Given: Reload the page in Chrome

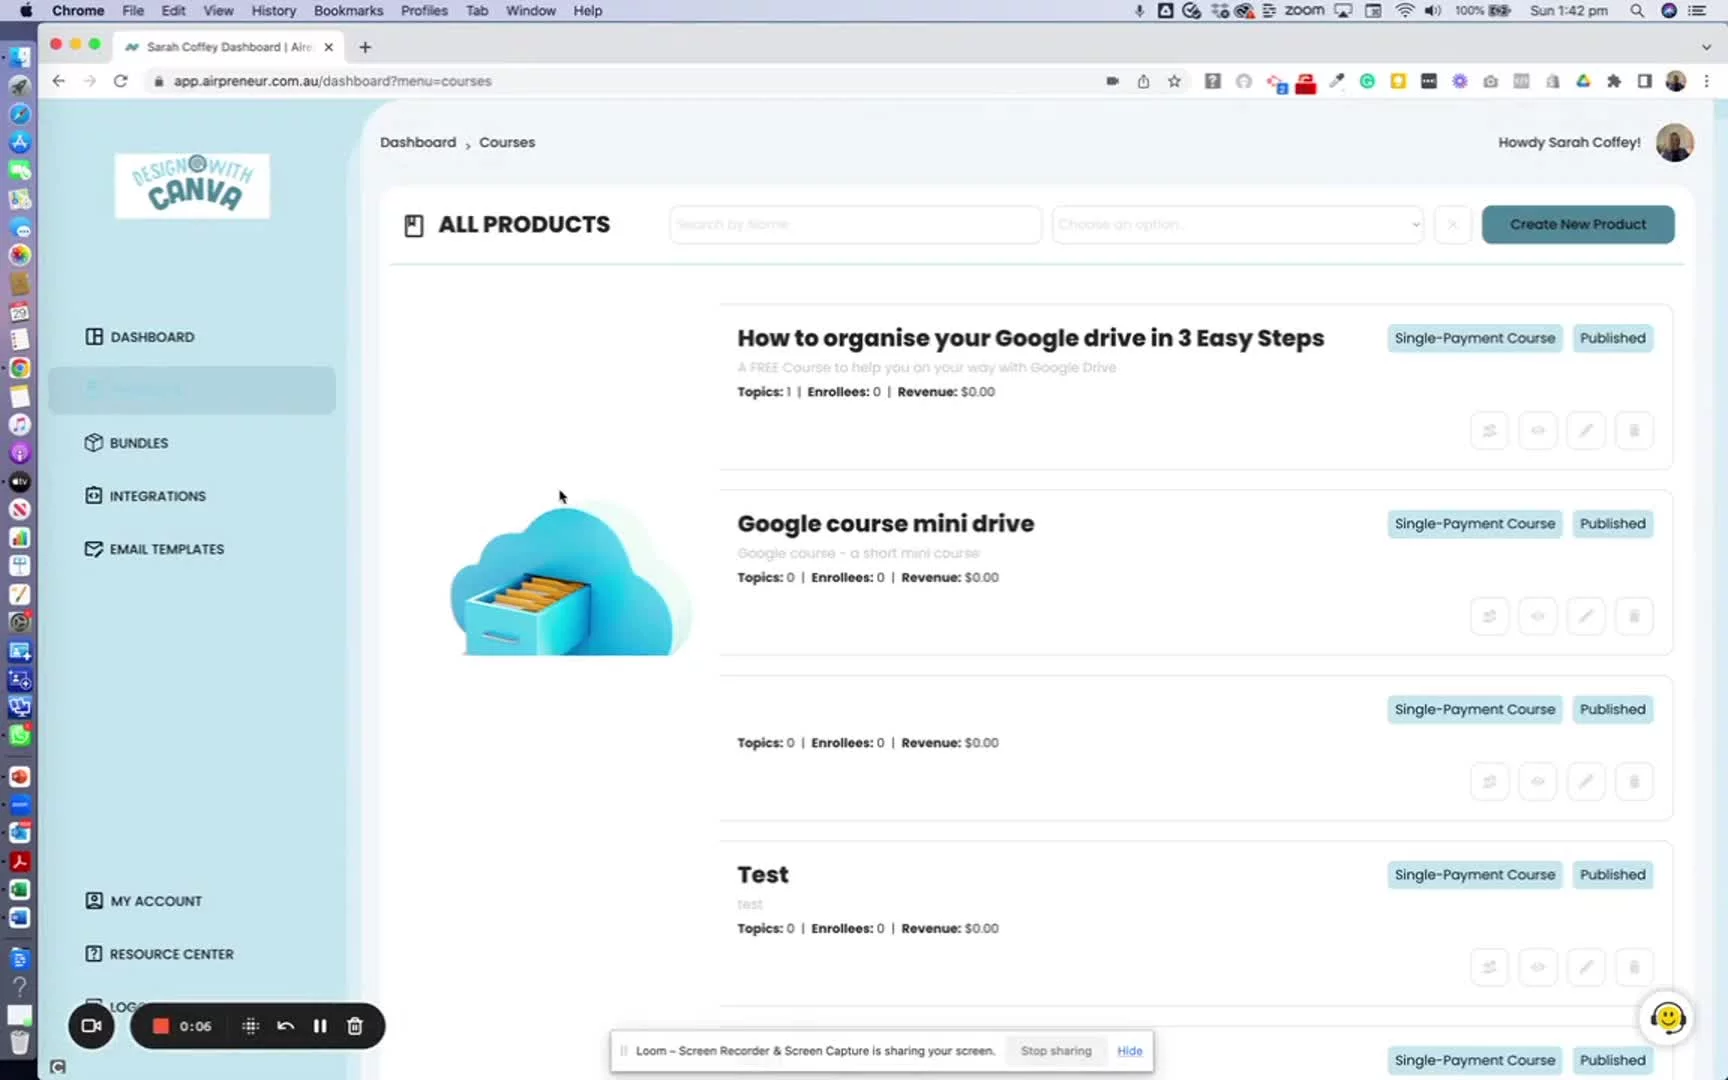Looking at the screenshot, I should tap(121, 81).
